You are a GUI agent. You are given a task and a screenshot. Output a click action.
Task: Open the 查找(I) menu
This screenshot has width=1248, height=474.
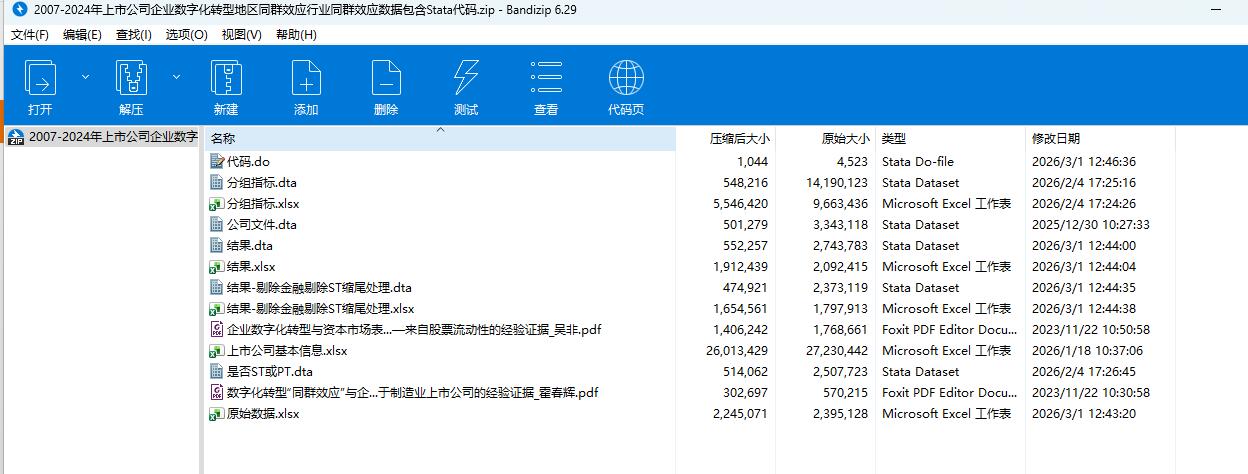pos(134,34)
